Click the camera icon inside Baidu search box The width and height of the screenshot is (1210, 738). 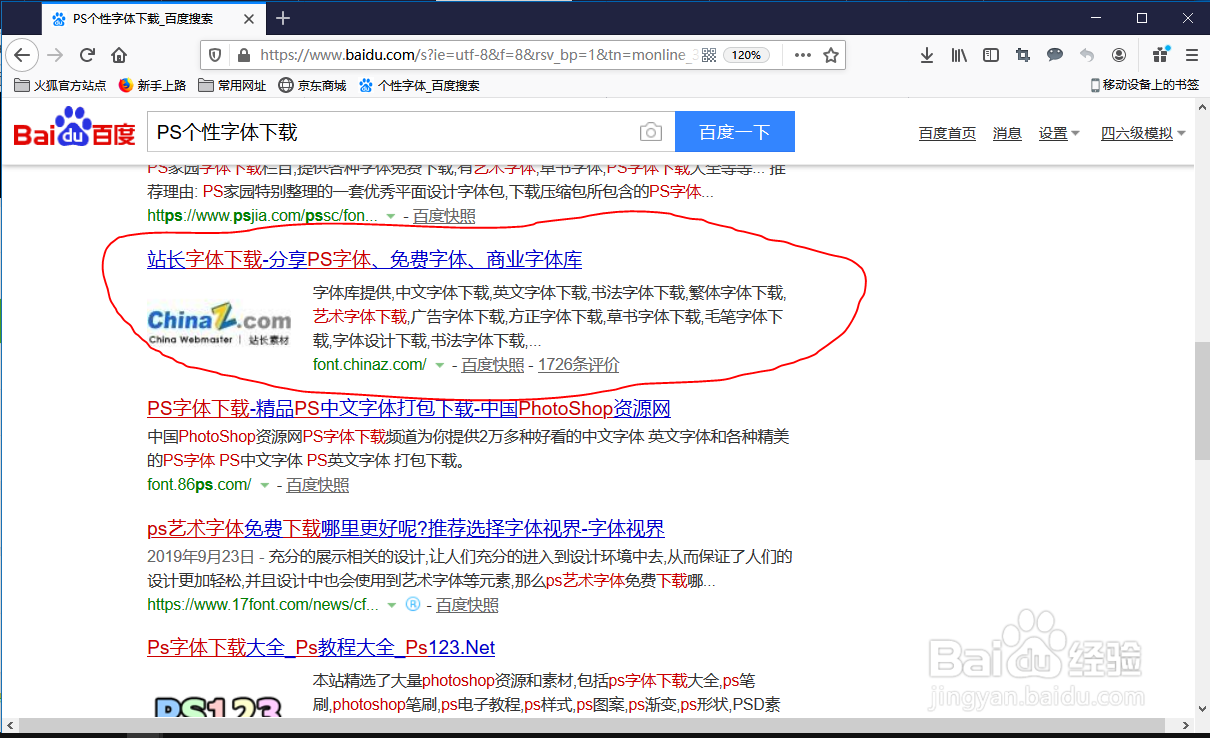point(651,131)
